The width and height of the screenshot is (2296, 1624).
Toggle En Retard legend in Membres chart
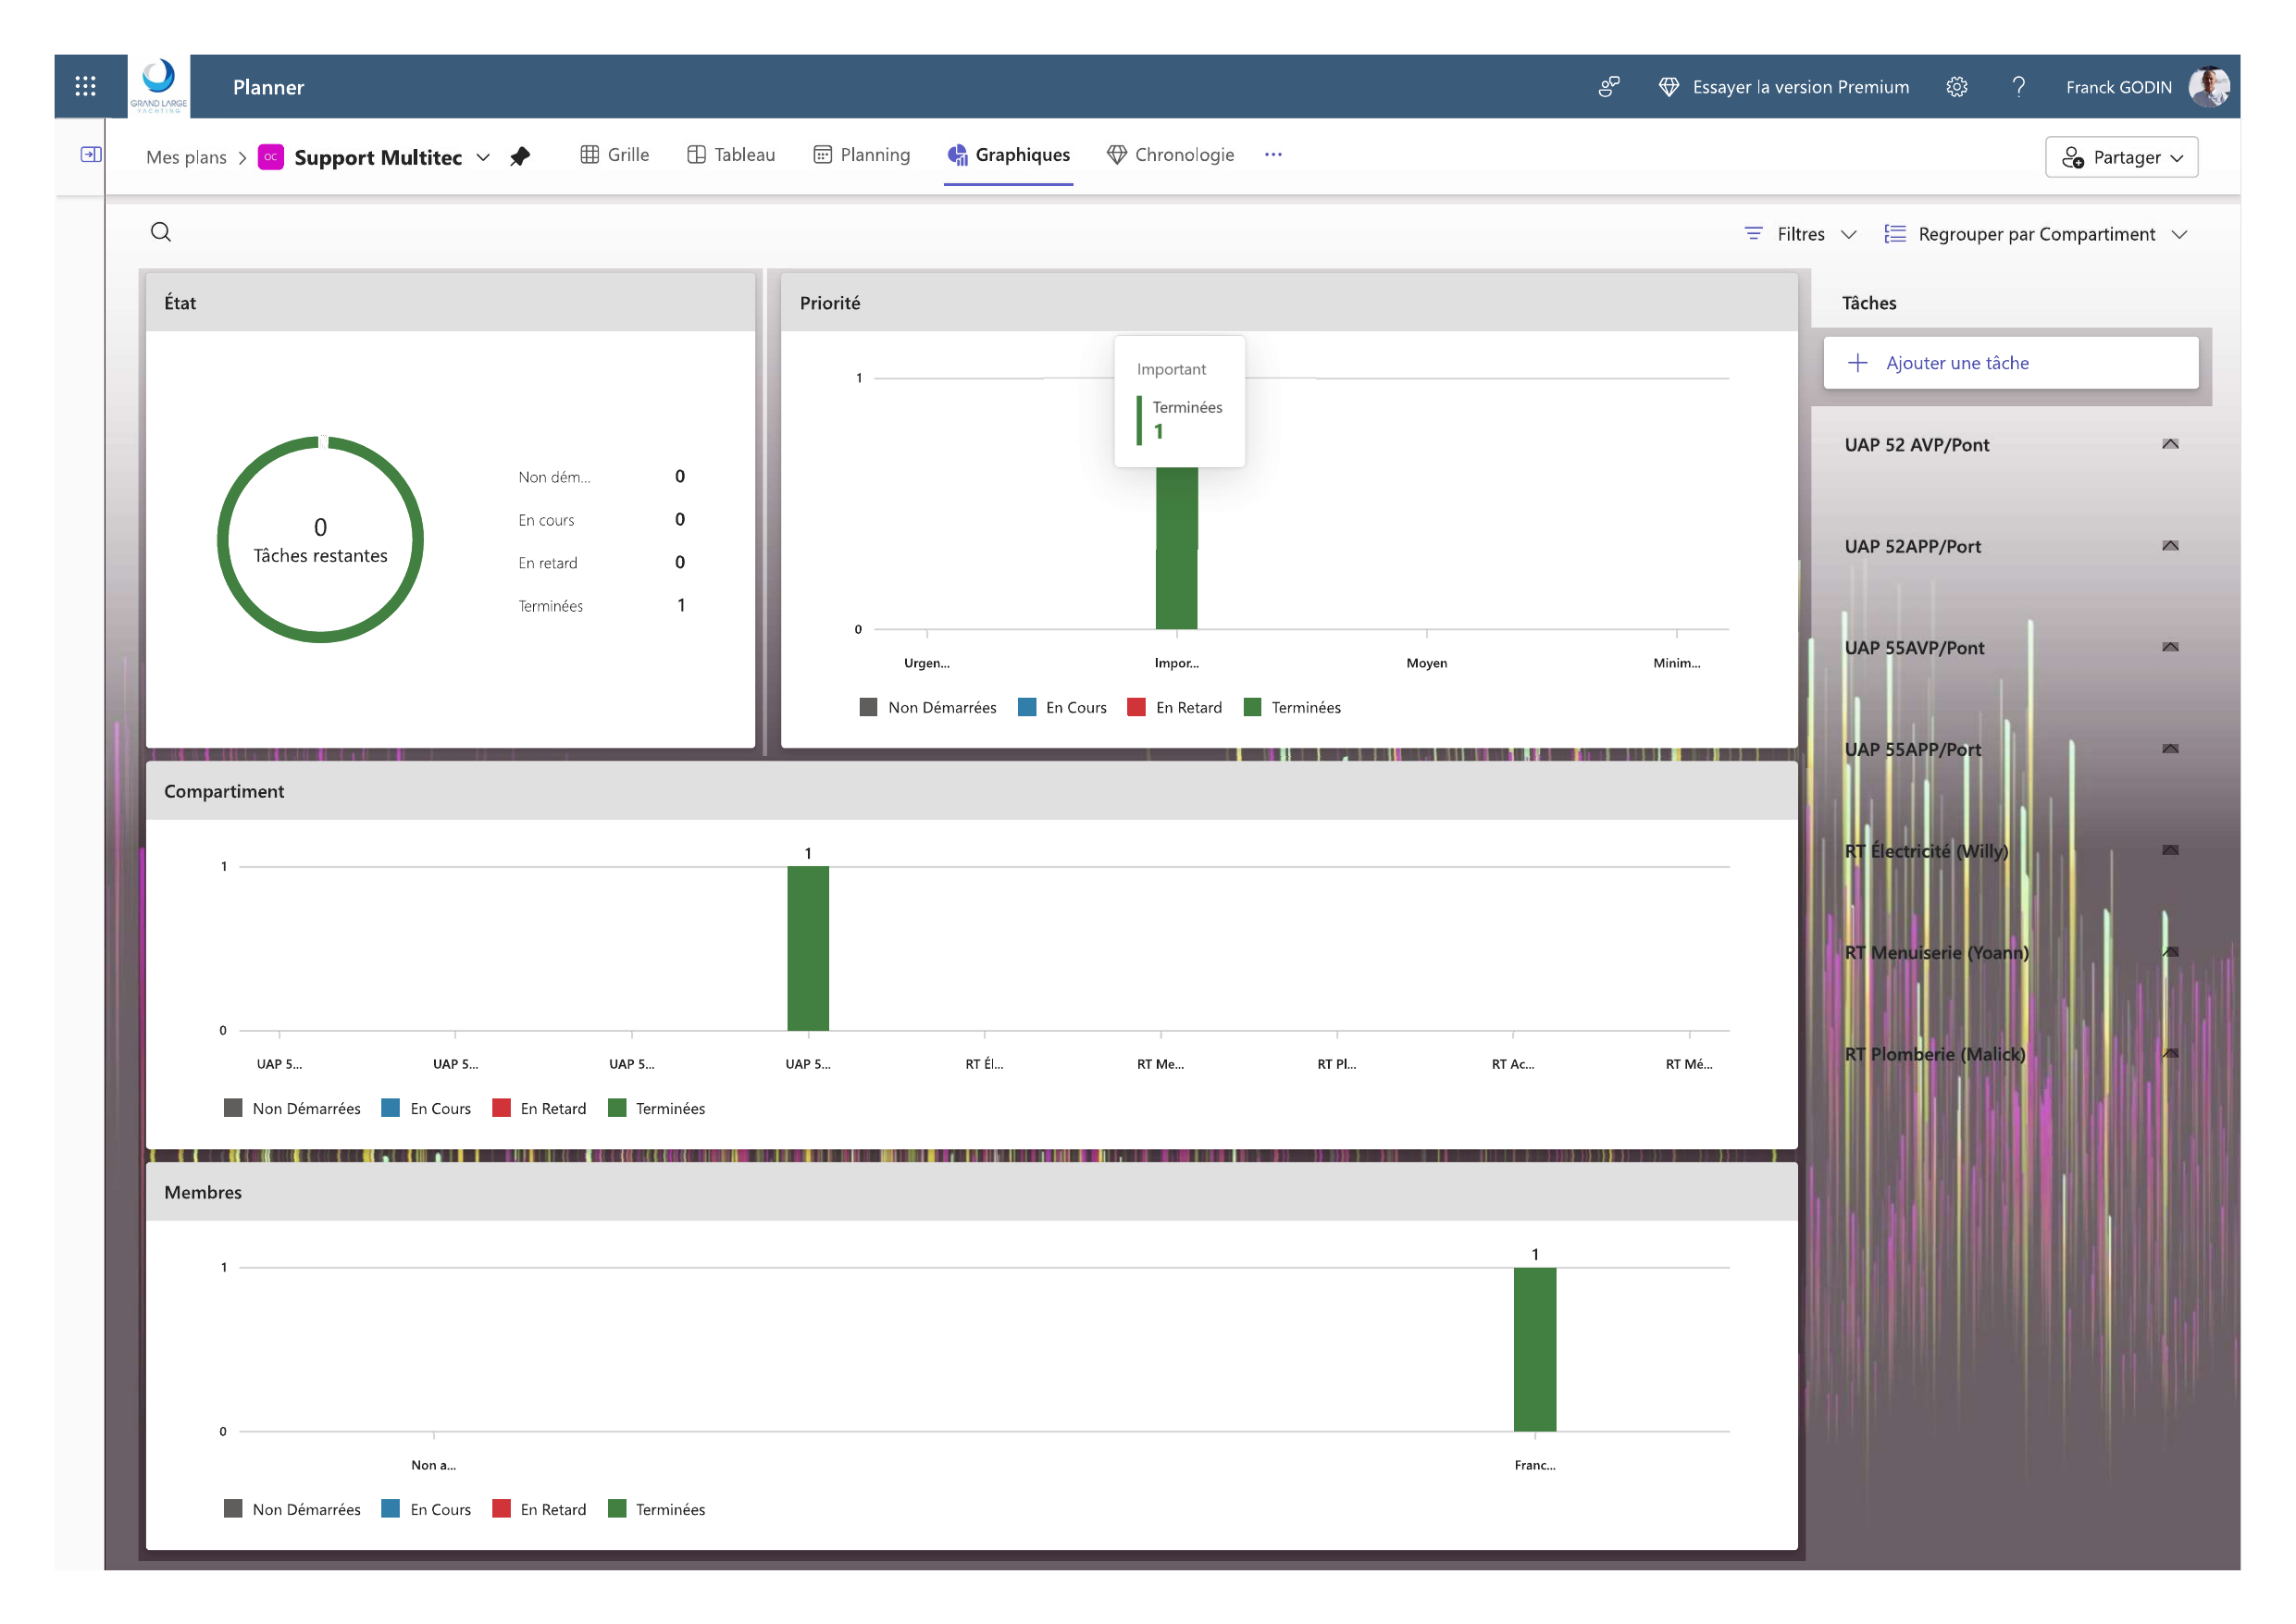[539, 1509]
